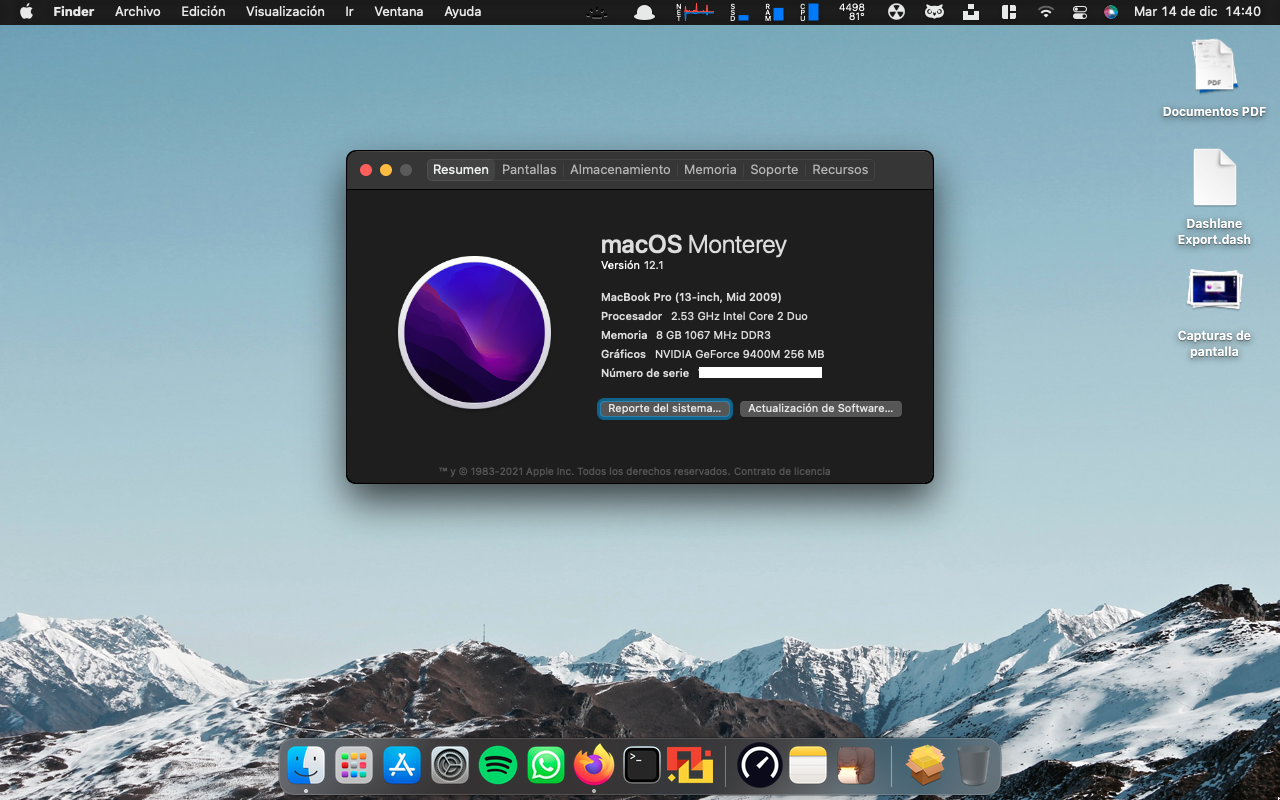Viewport: 1280px width, 800px height.
Task: Switch to the Pantallas tab
Action: point(529,170)
